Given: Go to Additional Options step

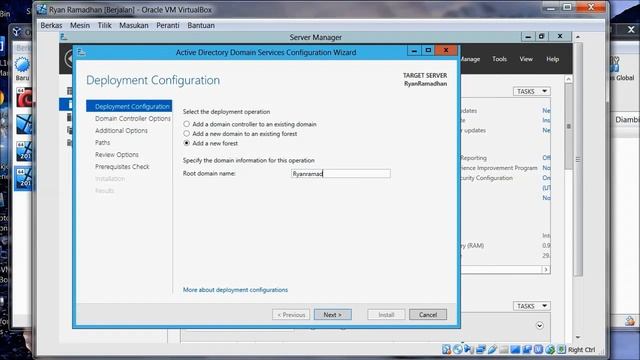Looking at the screenshot, I should point(121,131).
